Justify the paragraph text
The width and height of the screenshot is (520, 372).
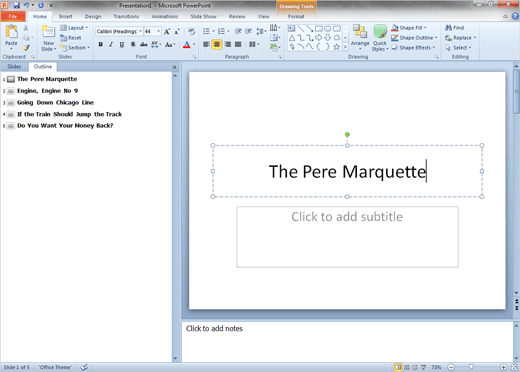point(238,44)
